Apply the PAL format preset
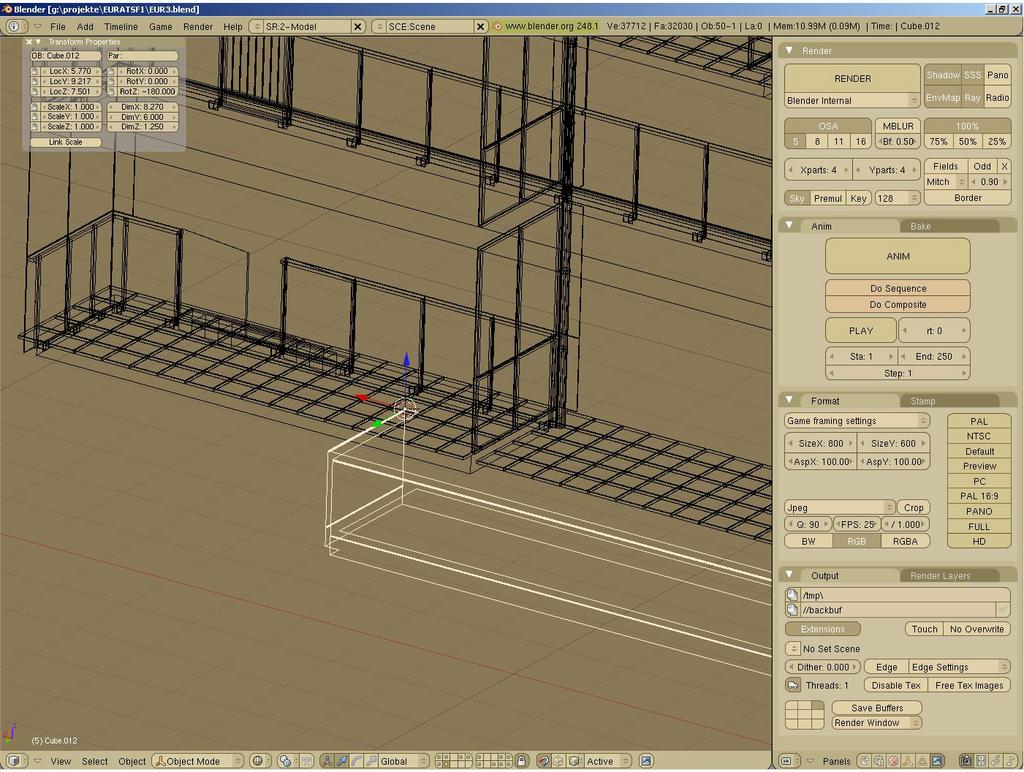The height and width of the screenshot is (772, 1024). point(979,421)
